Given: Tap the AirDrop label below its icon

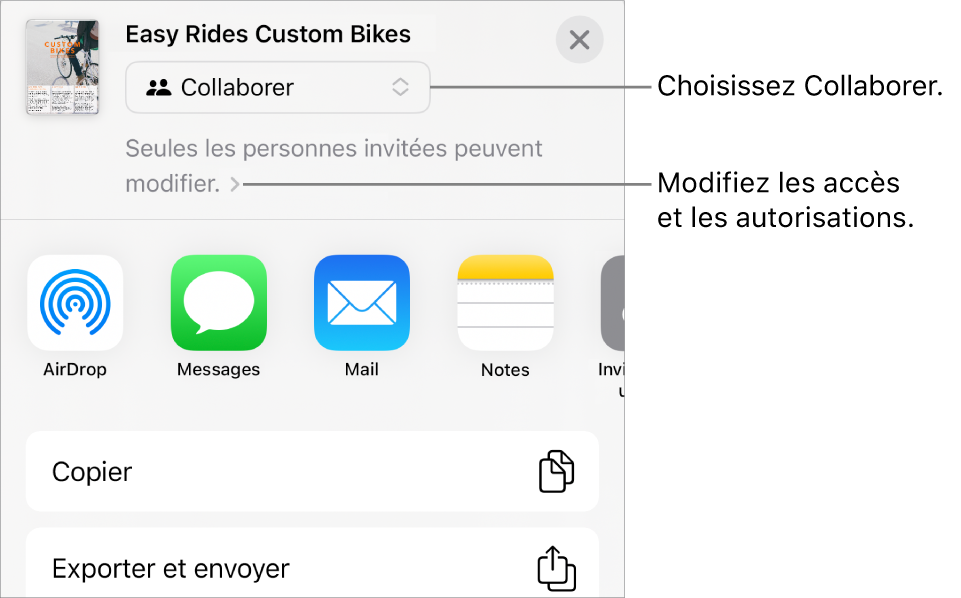Looking at the screenshot, I should click(75, 369).
